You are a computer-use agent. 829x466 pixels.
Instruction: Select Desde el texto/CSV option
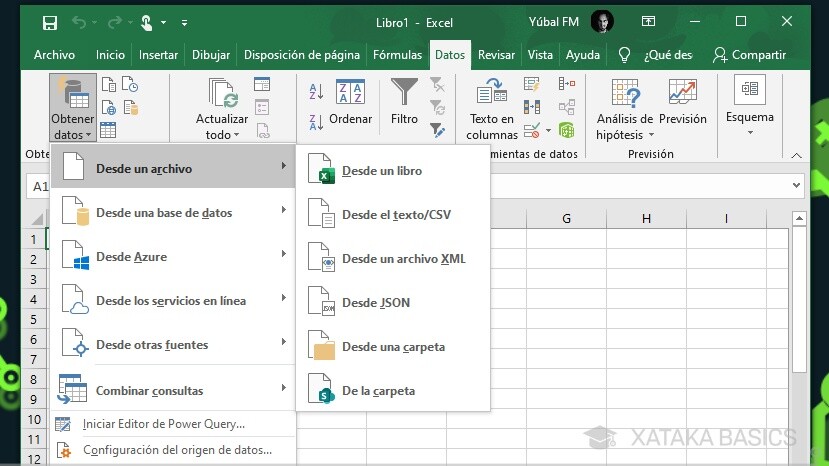pyautogui.click(x=393, y=214)
